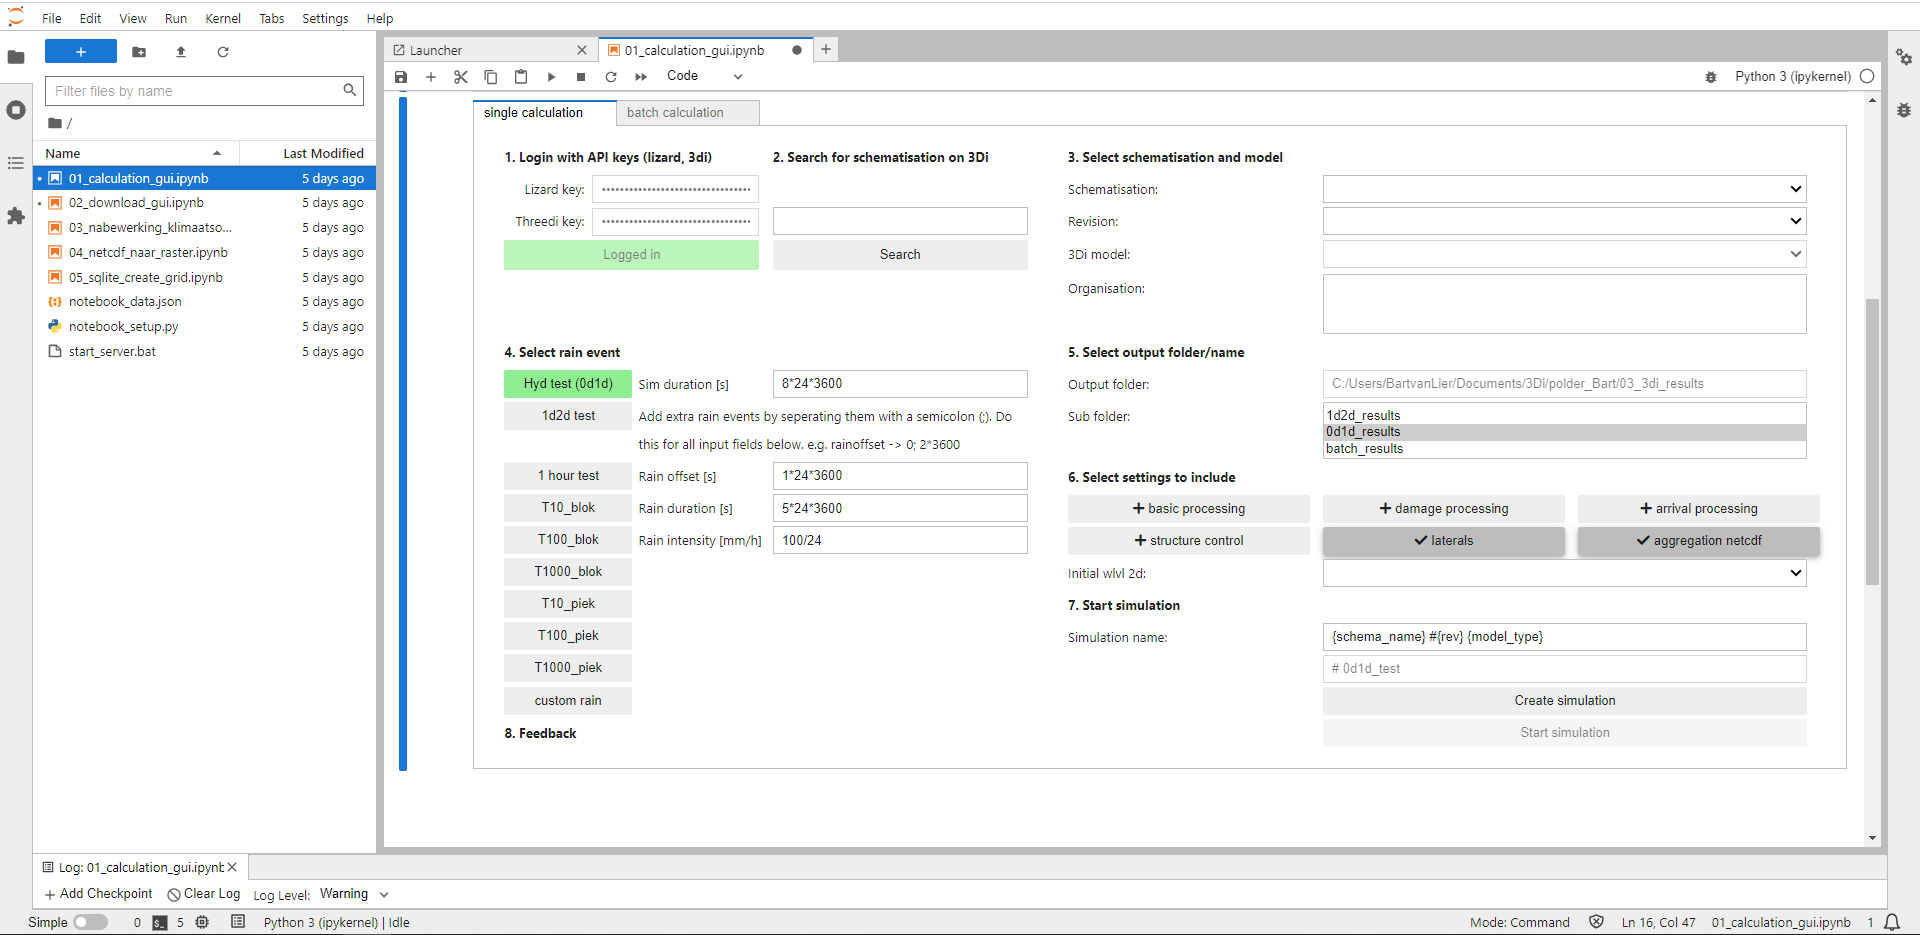
Task: Open debugger panel on right sidebar
Action: (1904, 110)
